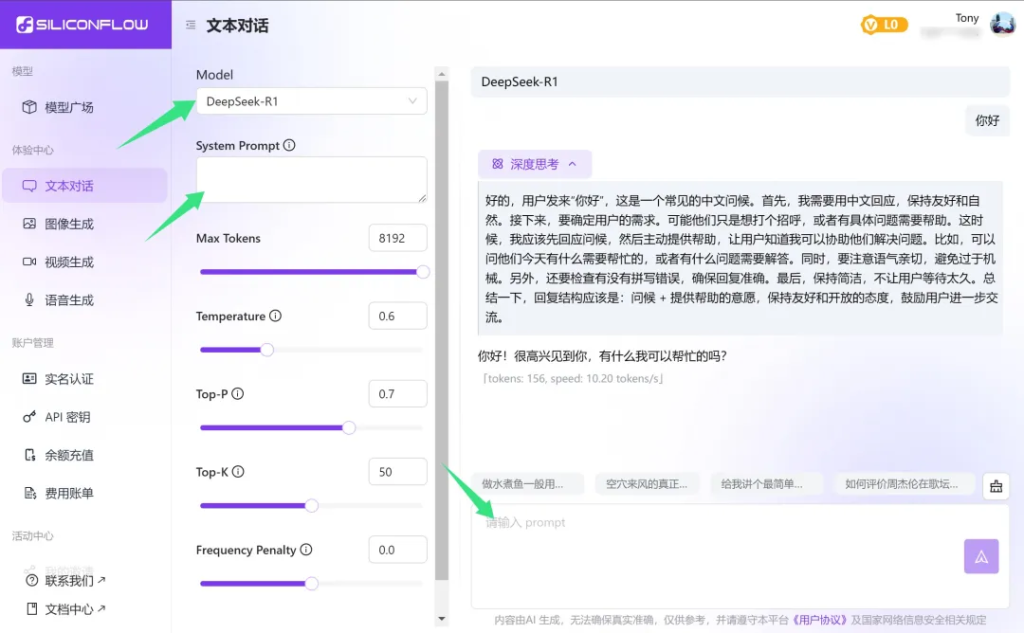Click the Top-P value field

click(x=398, y=394)
